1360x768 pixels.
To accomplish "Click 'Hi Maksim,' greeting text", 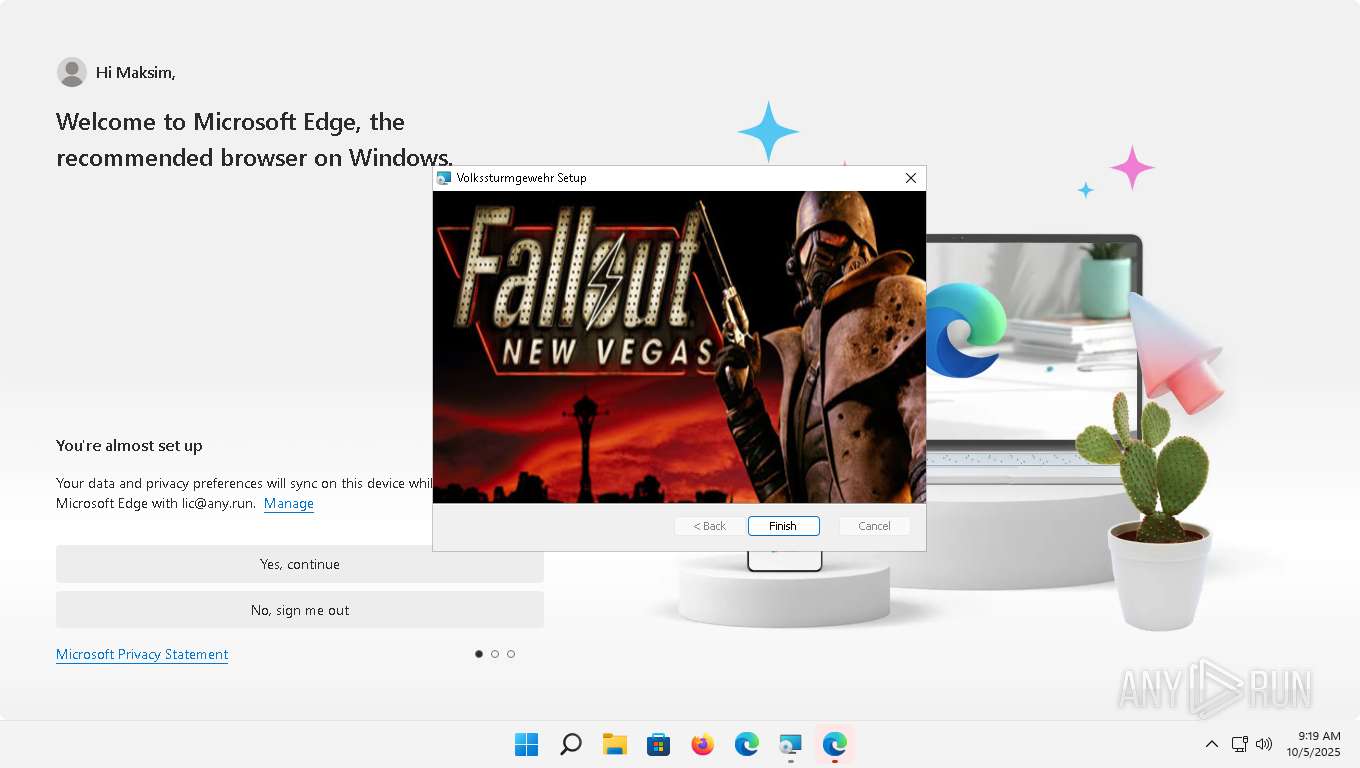I will (136, 72).
